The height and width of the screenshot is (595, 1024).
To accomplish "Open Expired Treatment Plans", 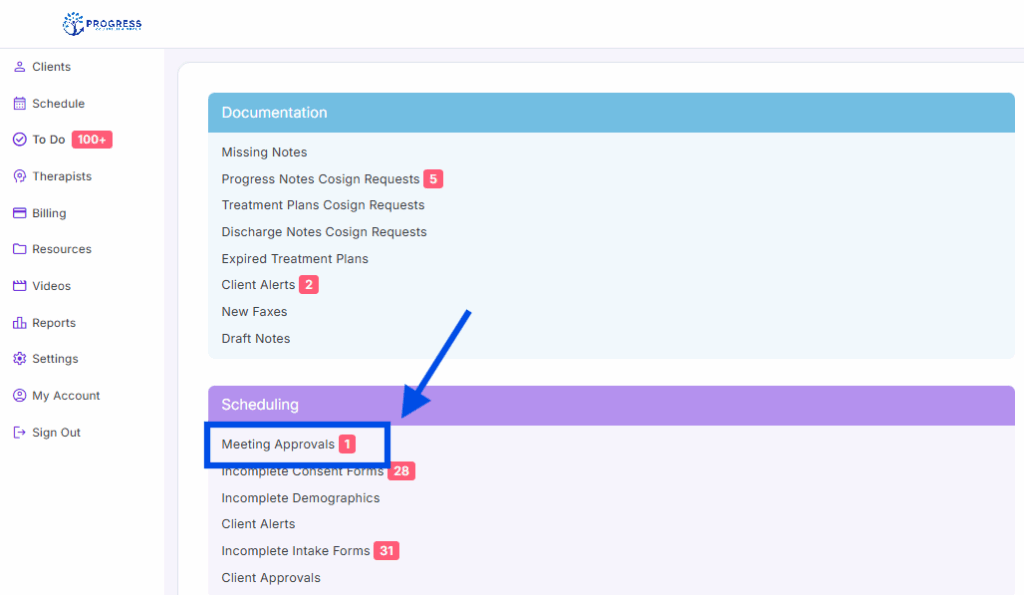I will [294, 259].
